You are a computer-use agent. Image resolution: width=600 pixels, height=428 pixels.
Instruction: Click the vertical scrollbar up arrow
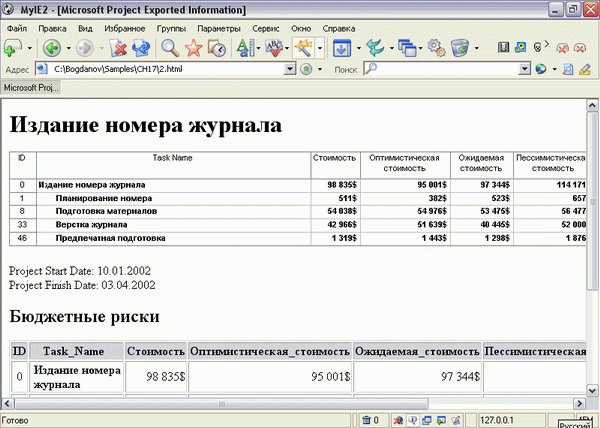(592, 105)
